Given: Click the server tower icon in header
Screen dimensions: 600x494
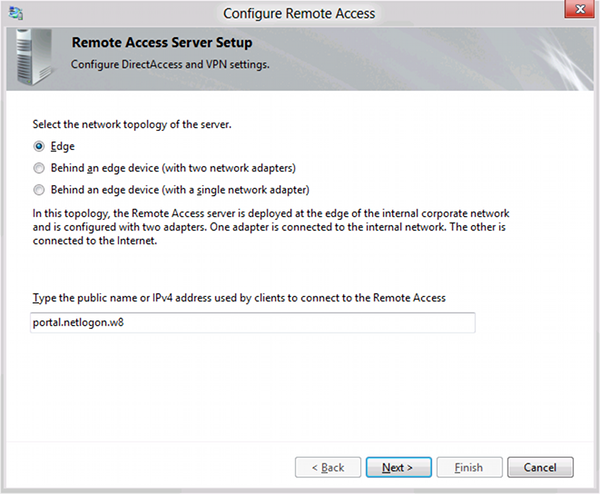Looking at the screenshot, I should pyautogui.click(x=34, y=57).
